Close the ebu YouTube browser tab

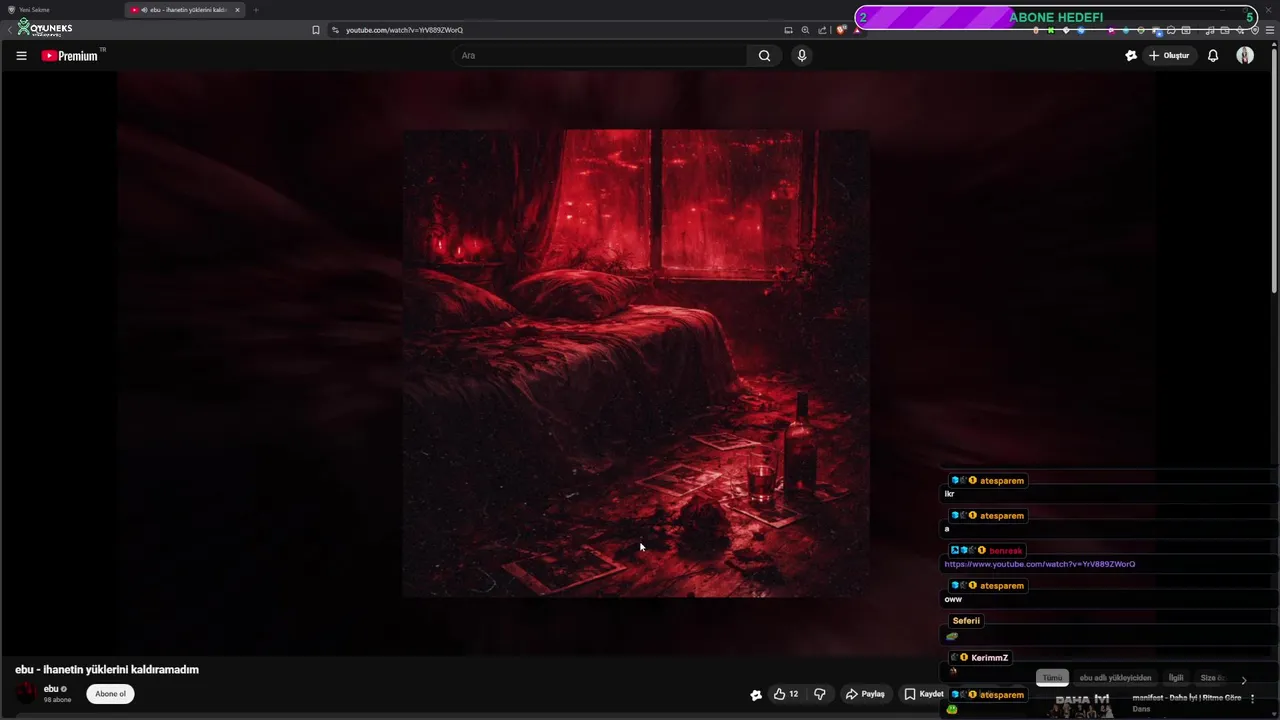pyautogui.click(x=237, y=10)
